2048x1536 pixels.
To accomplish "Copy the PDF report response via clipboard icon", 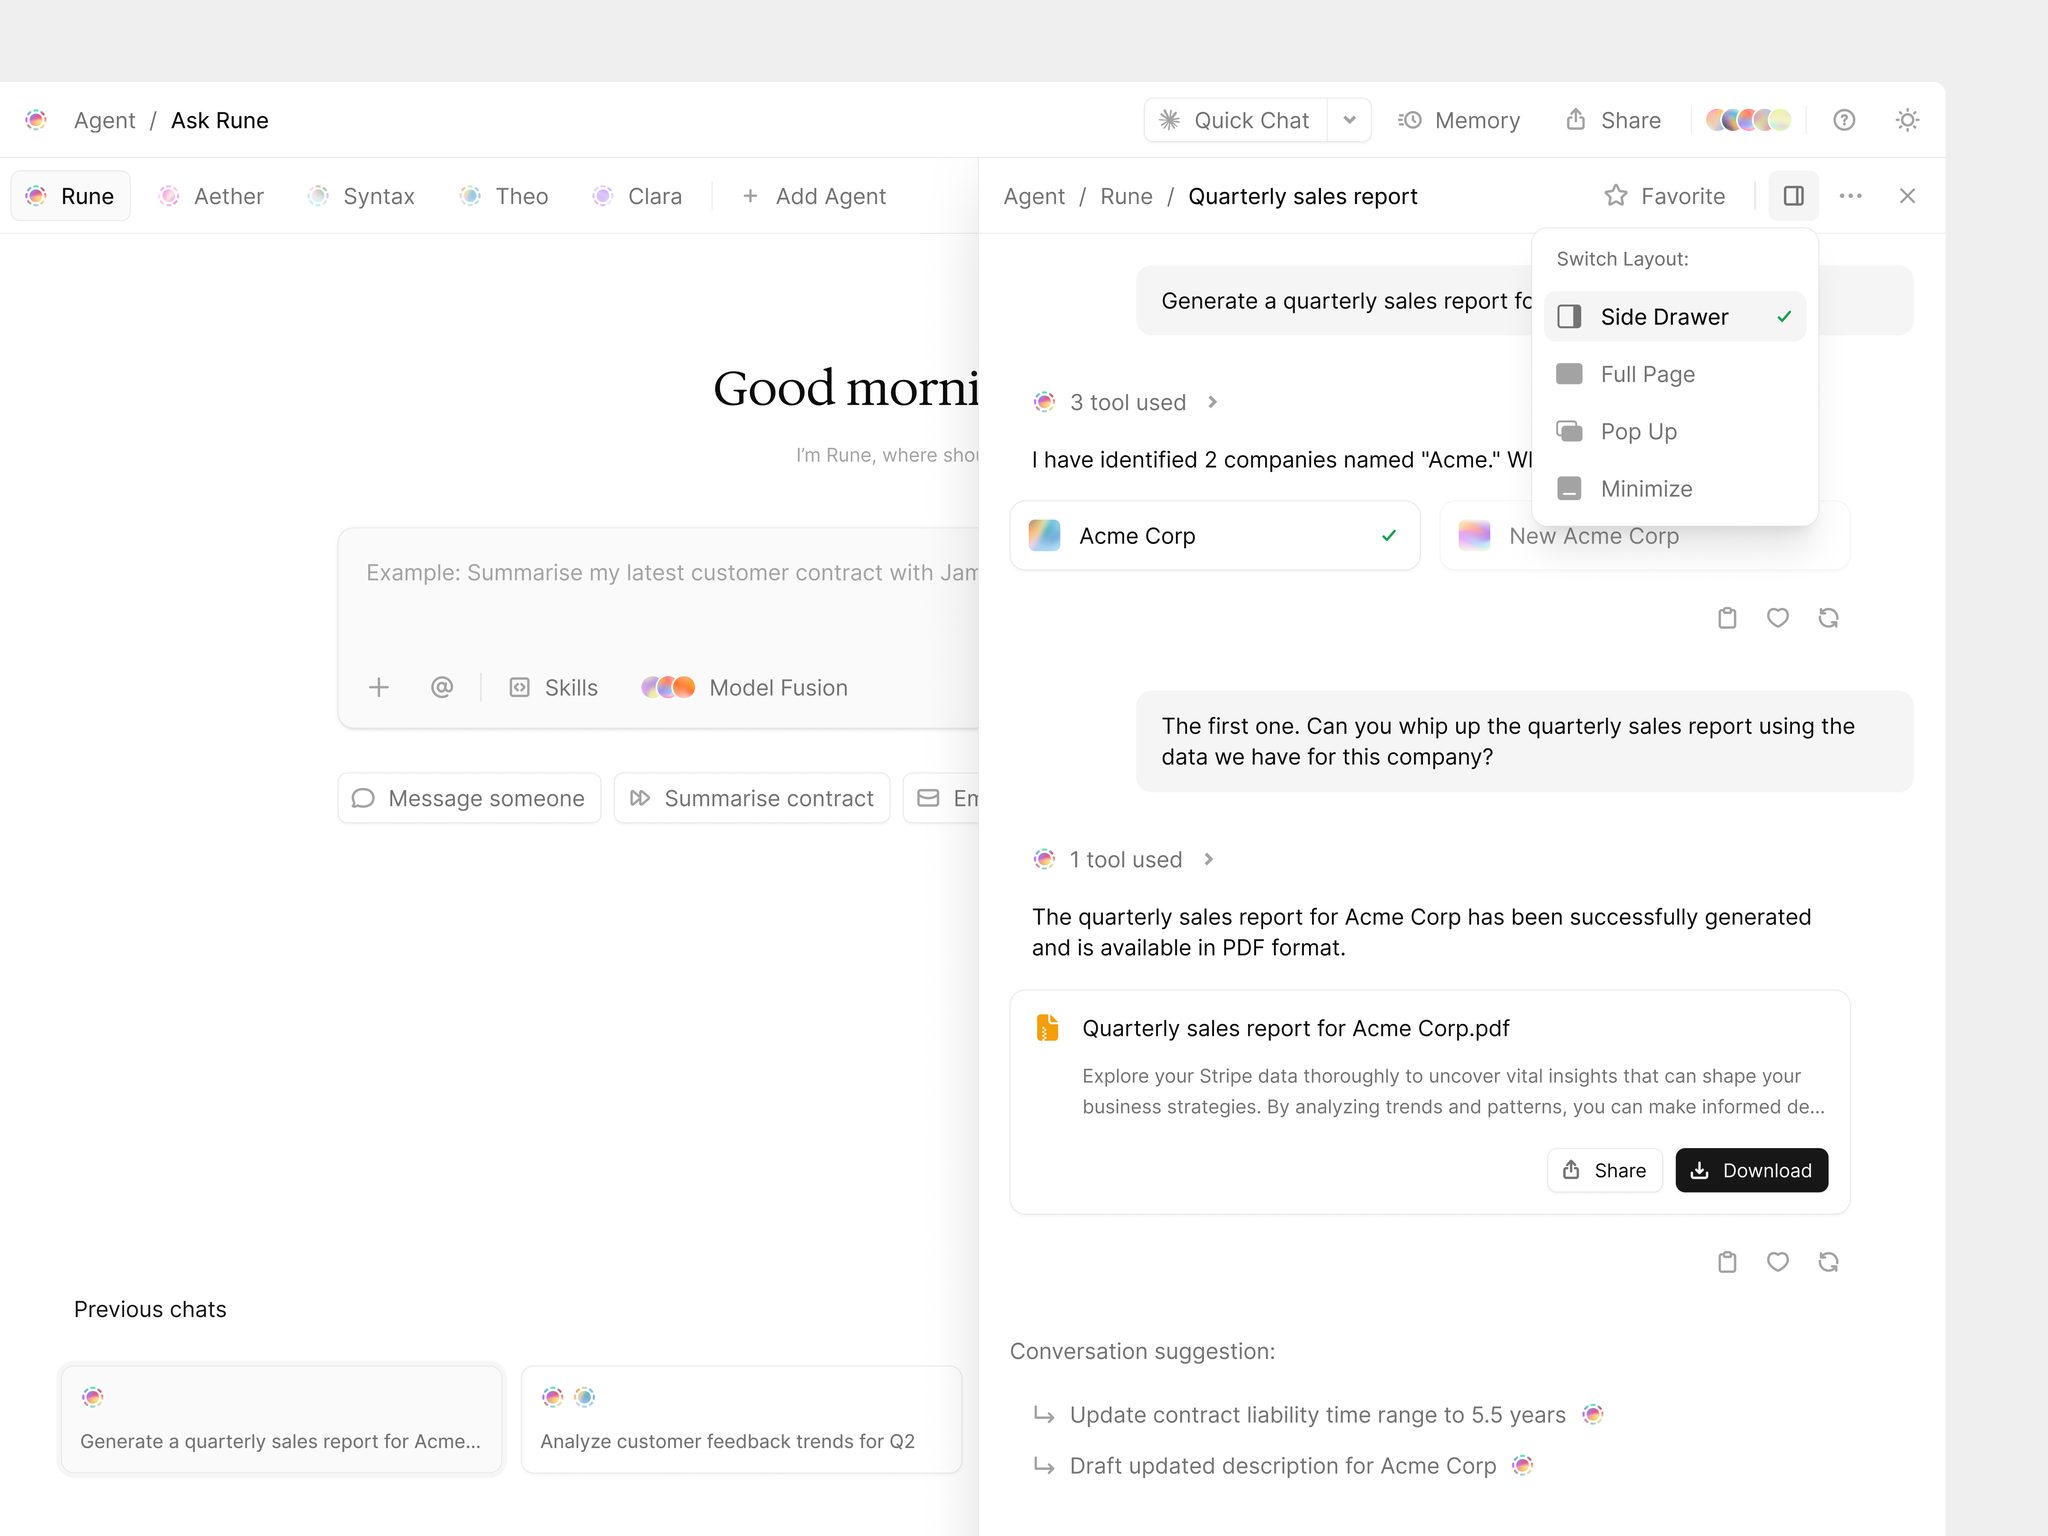I will click(x=1727, y=1262).
